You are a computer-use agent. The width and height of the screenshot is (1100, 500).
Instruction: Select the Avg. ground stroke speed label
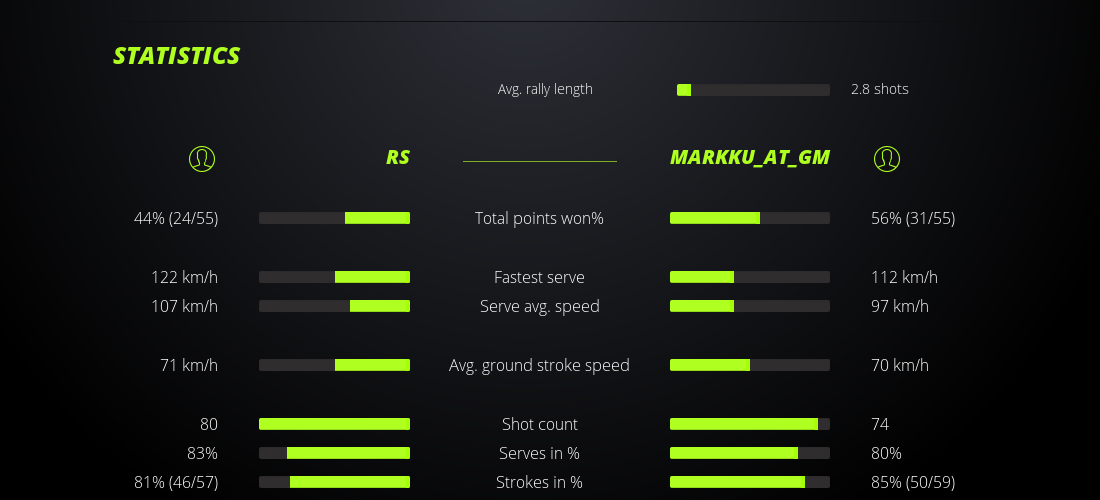(539, 365)
